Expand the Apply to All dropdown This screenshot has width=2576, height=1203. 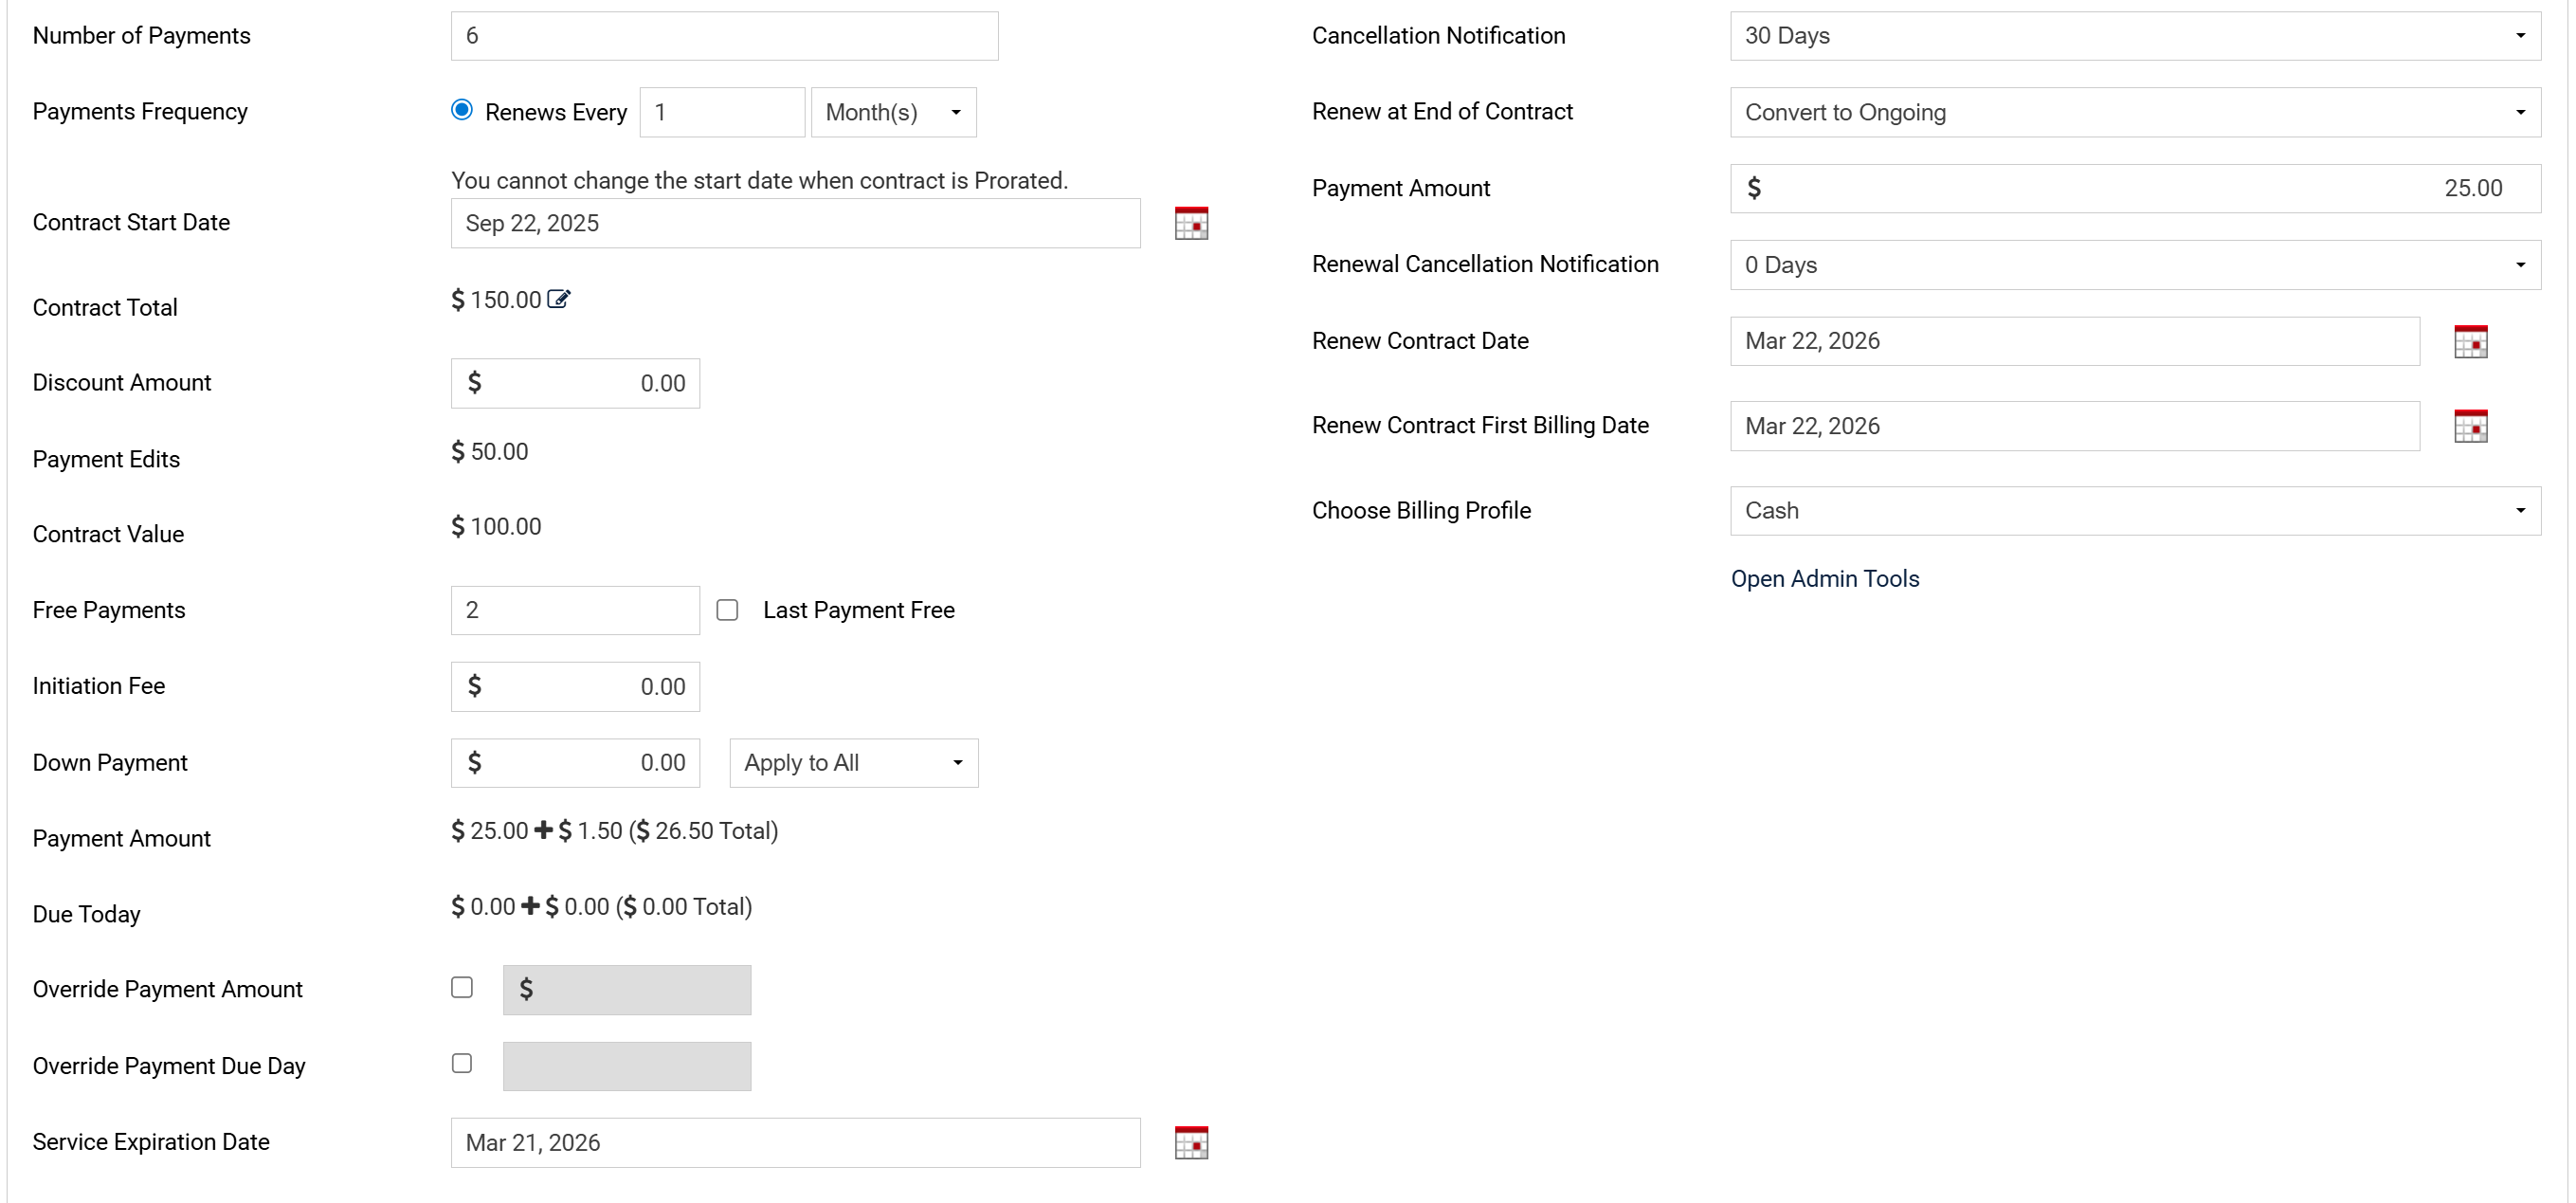tap(853, 763)
